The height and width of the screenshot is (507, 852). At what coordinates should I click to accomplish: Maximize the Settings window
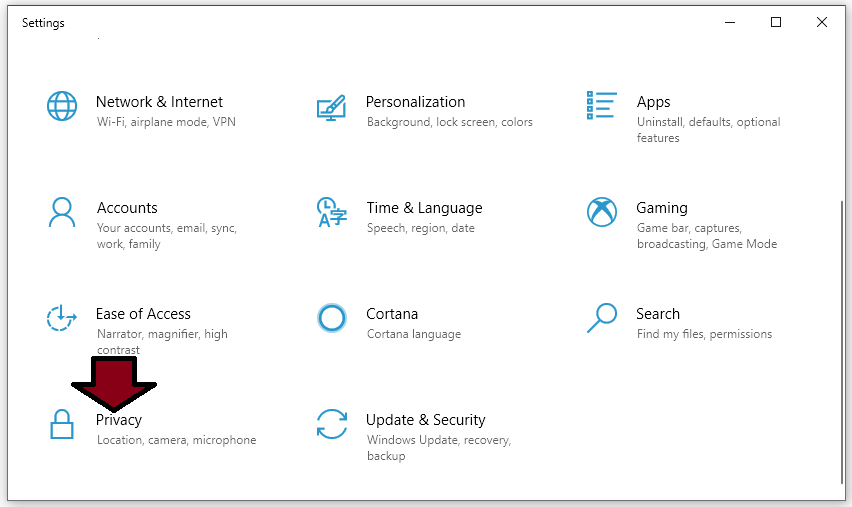pos(776,22)
